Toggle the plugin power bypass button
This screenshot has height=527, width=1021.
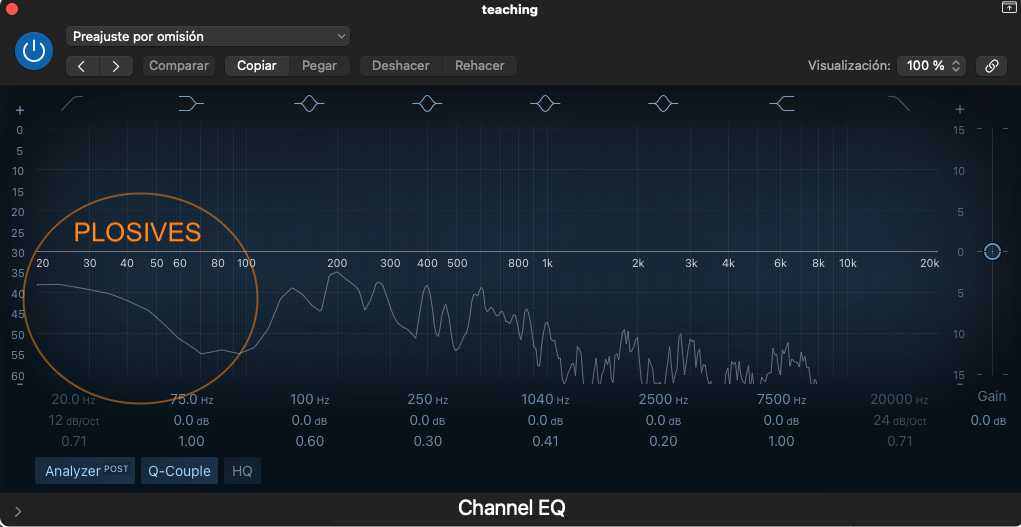click(x=34, y=51)
